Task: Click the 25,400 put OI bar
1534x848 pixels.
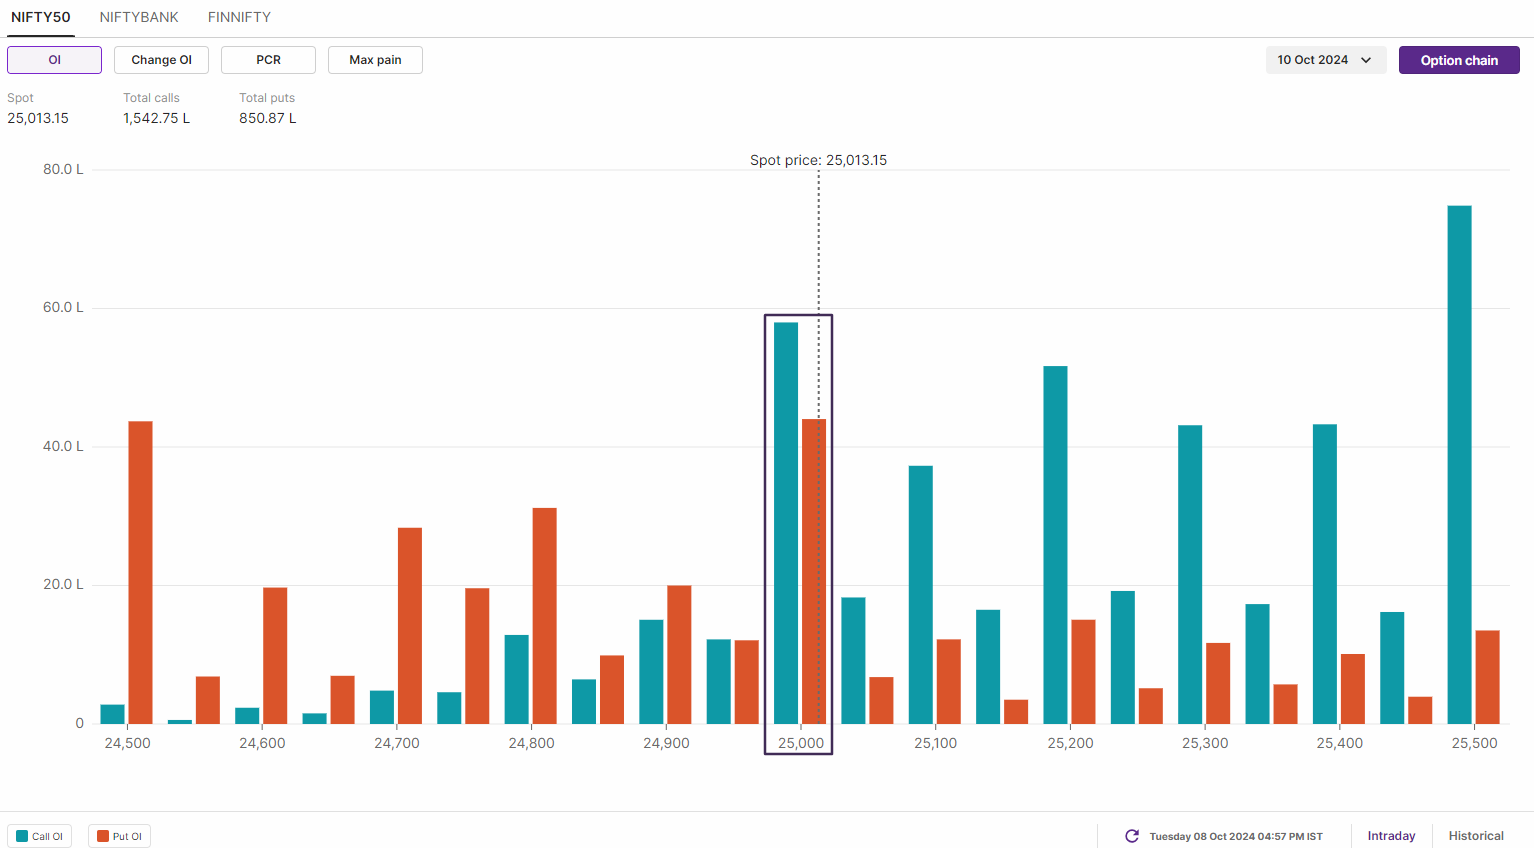Action: point(1353,689)
